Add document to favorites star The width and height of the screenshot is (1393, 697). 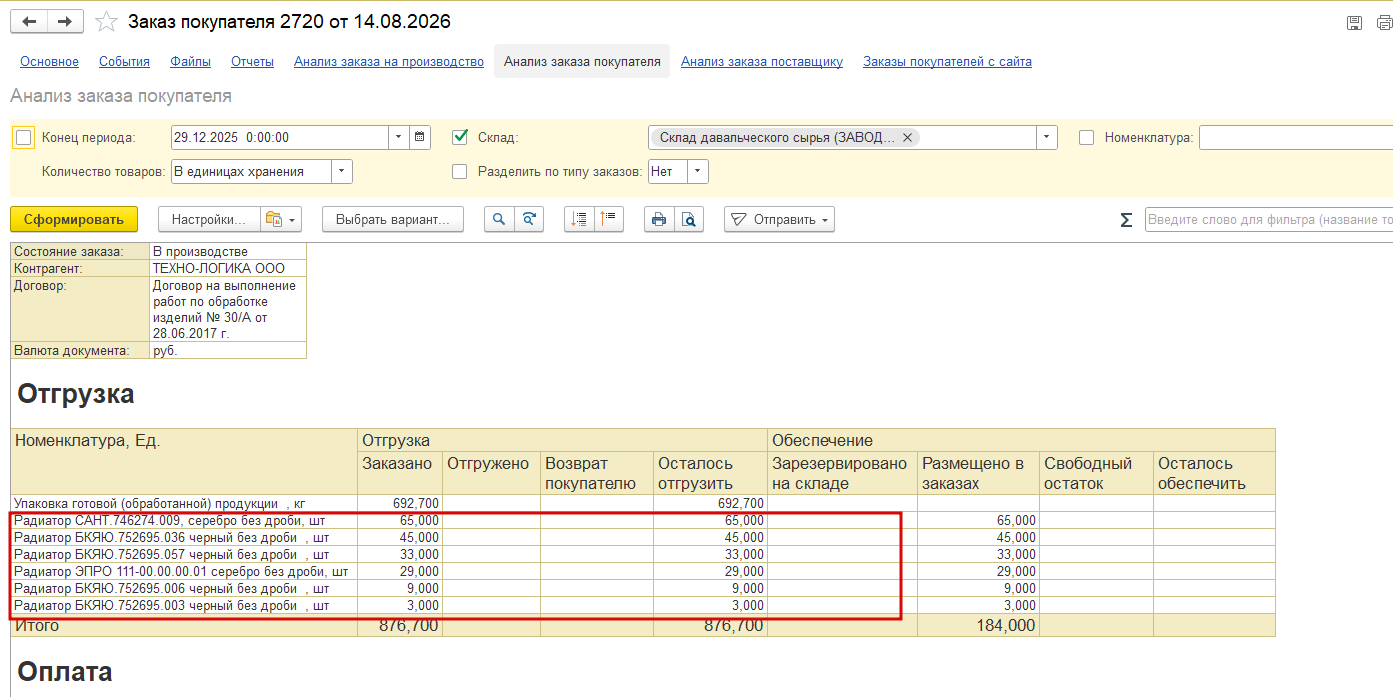click(104, 21)
